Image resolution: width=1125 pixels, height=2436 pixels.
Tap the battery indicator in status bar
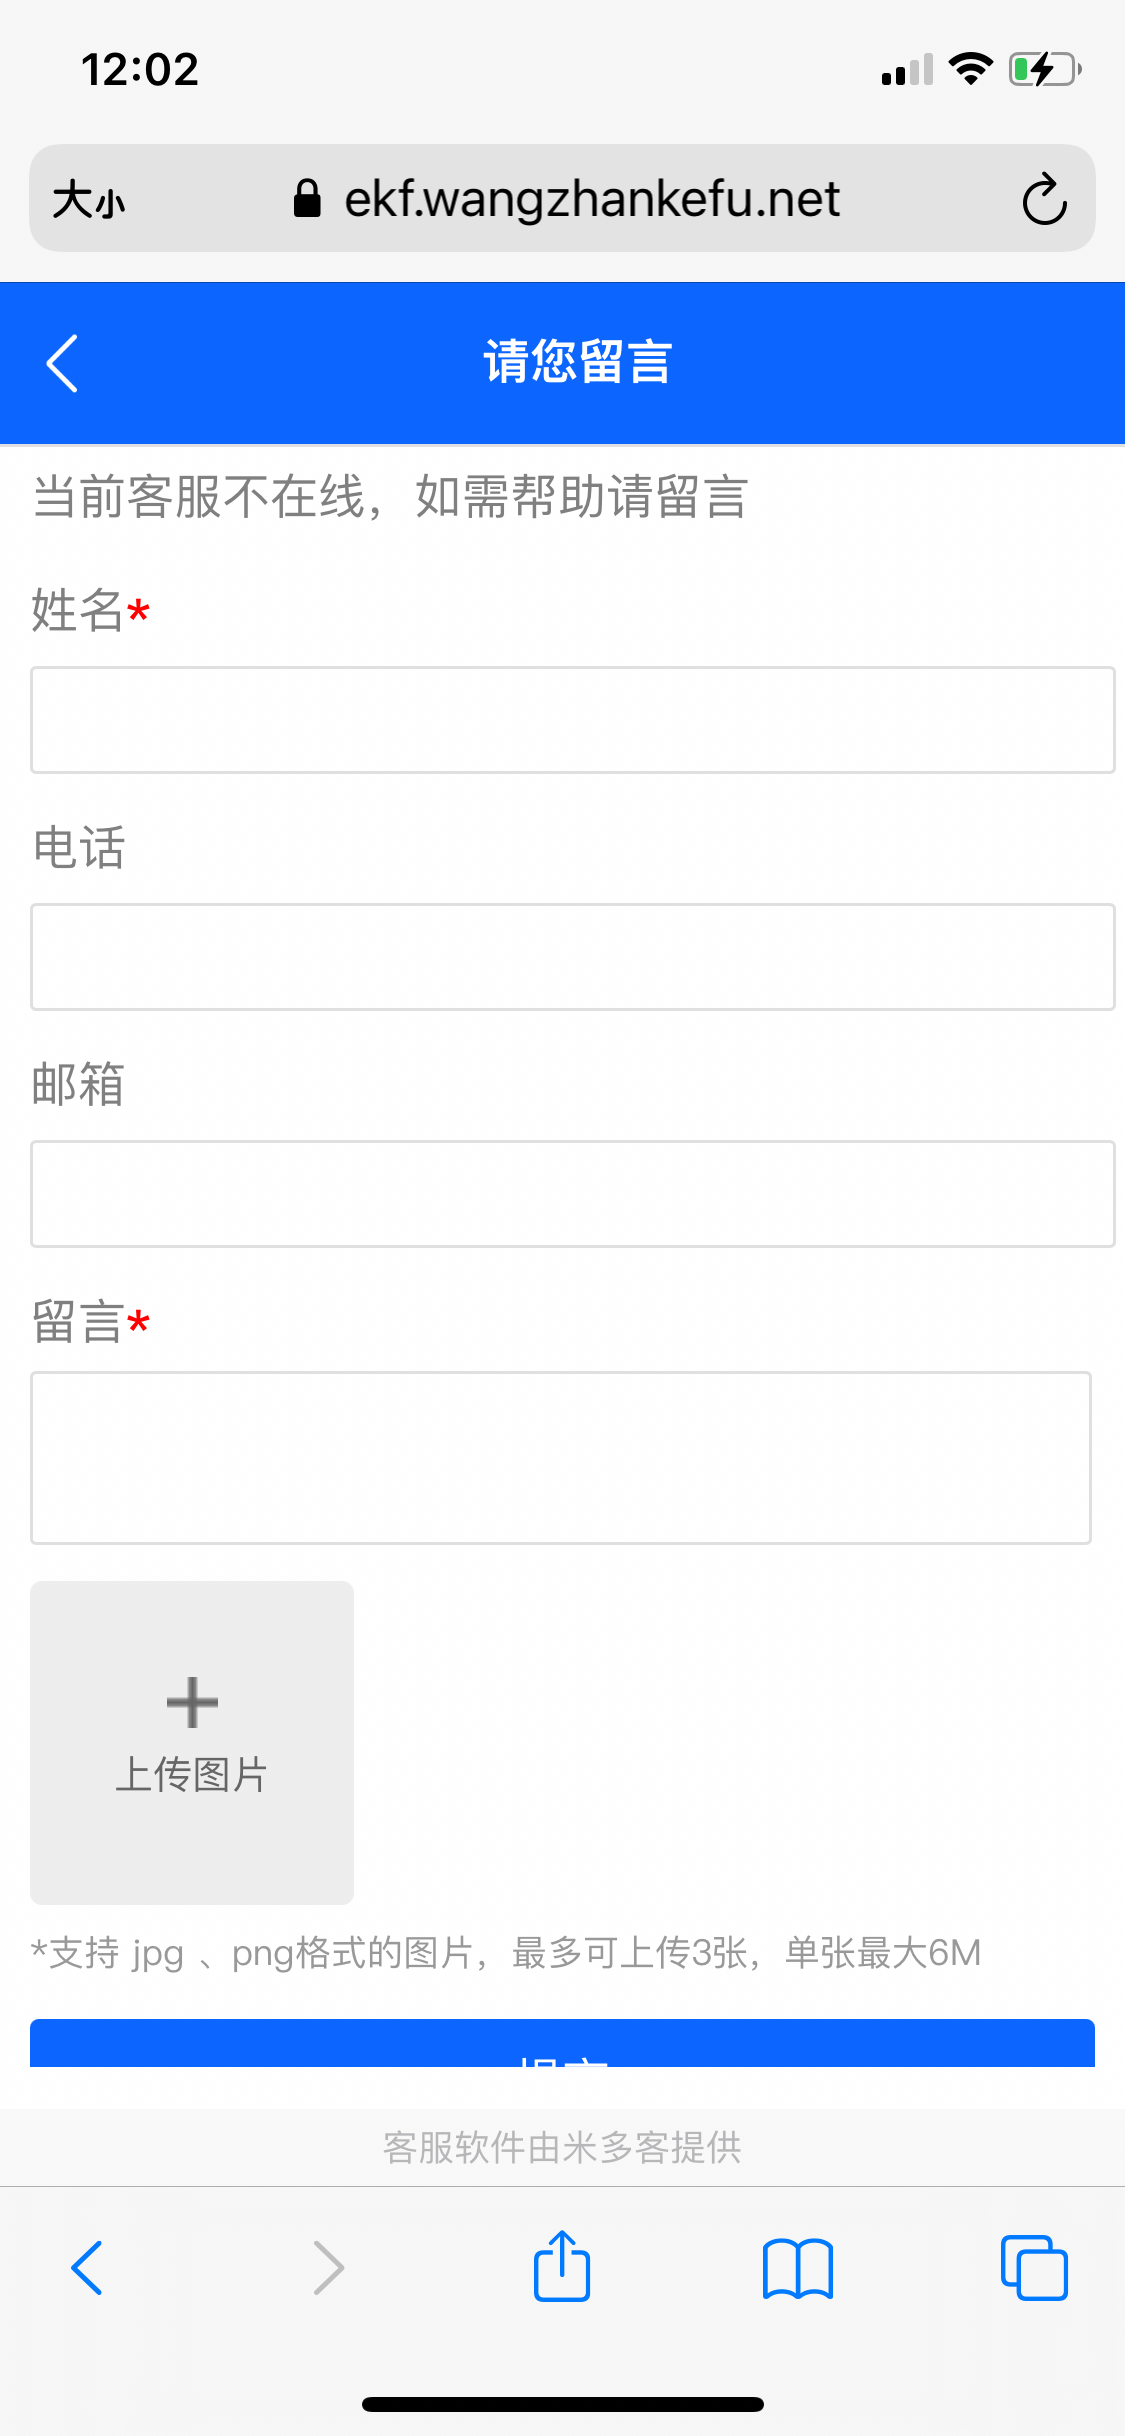[x=1044, y=70]
